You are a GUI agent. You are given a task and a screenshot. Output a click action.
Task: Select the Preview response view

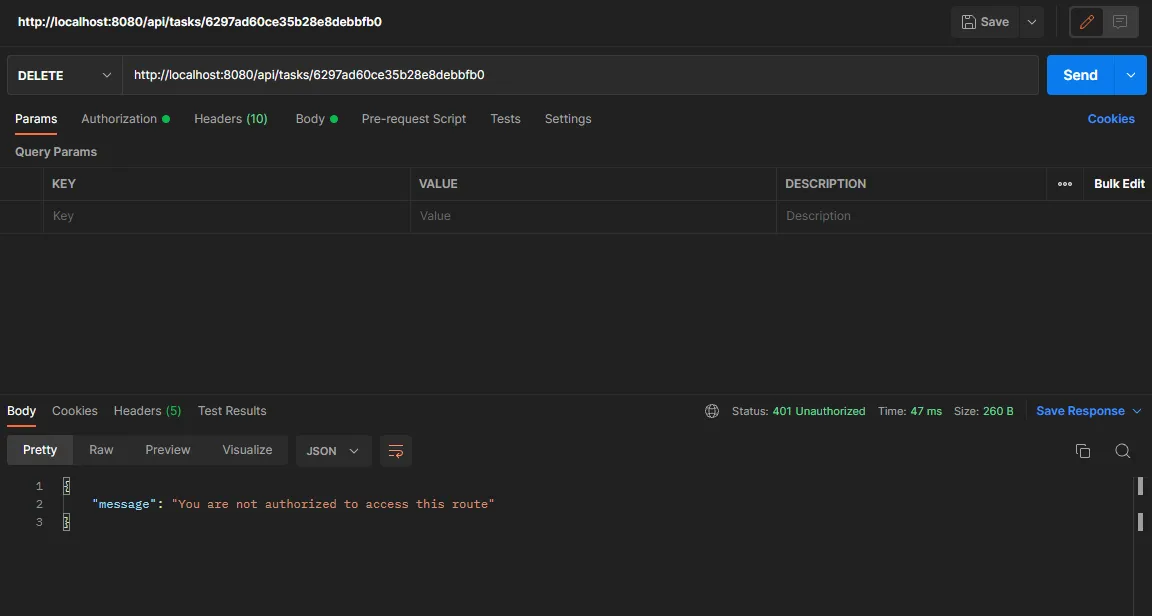(x=167, y=450)
